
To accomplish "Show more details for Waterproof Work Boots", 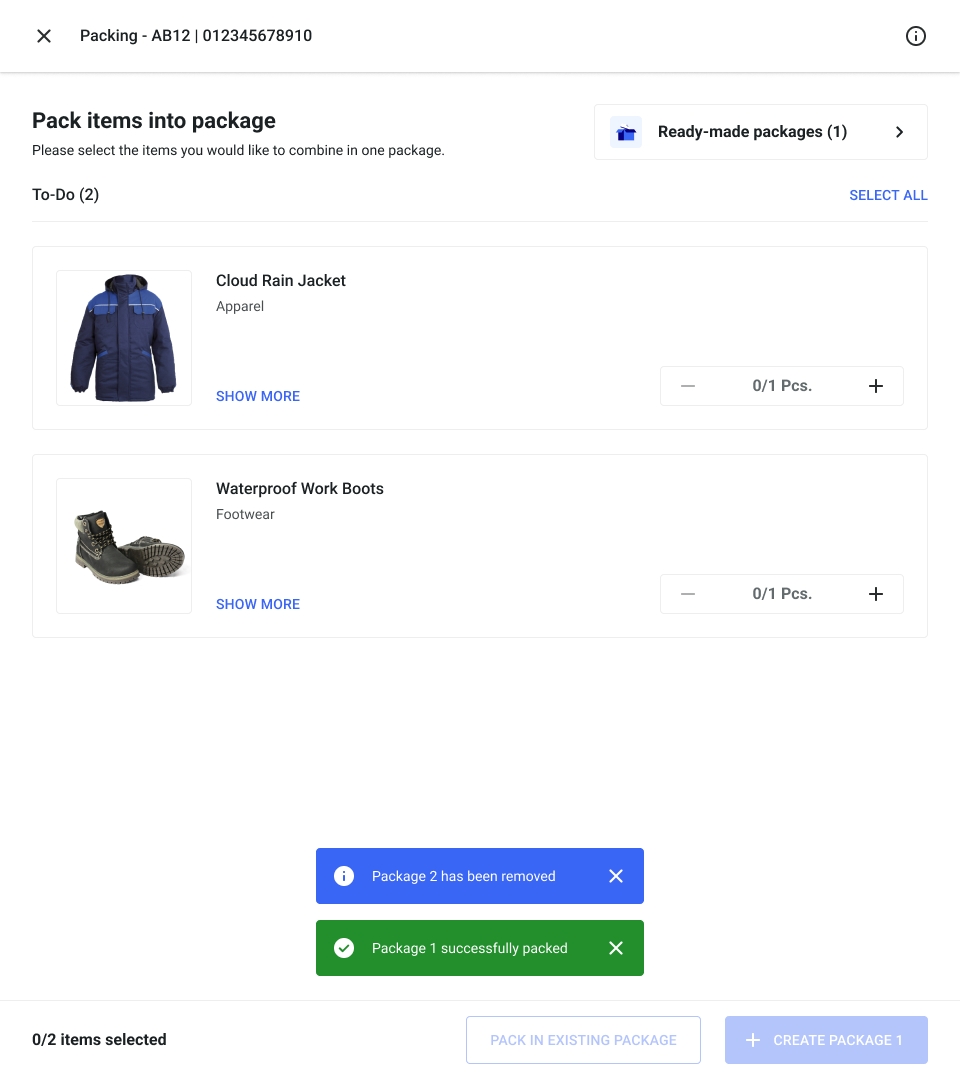I will tap(258, 604).
